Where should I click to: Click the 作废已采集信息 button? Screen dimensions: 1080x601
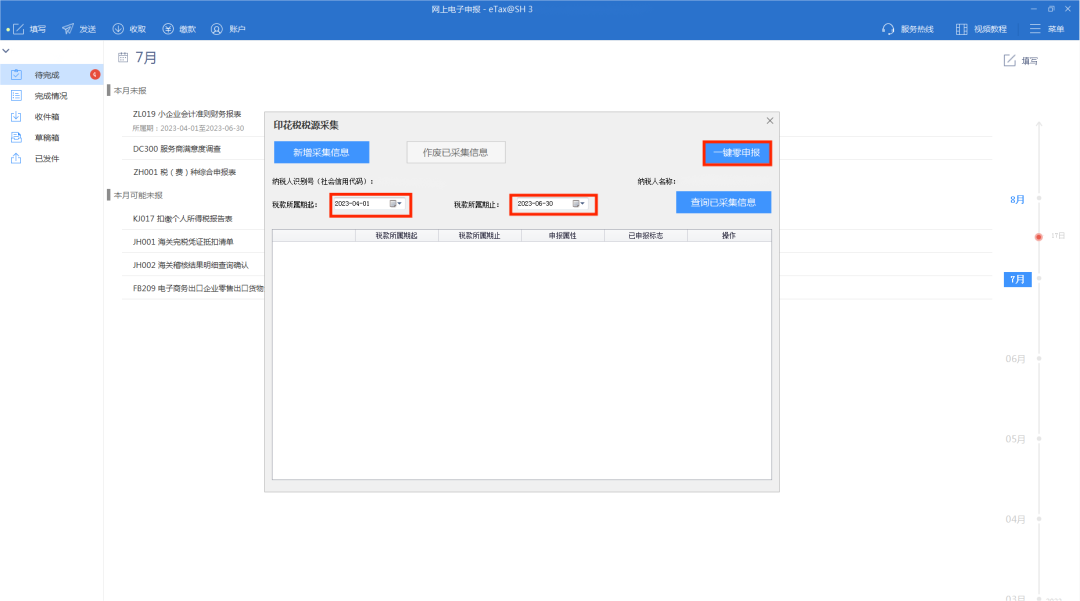click(455, 152)
